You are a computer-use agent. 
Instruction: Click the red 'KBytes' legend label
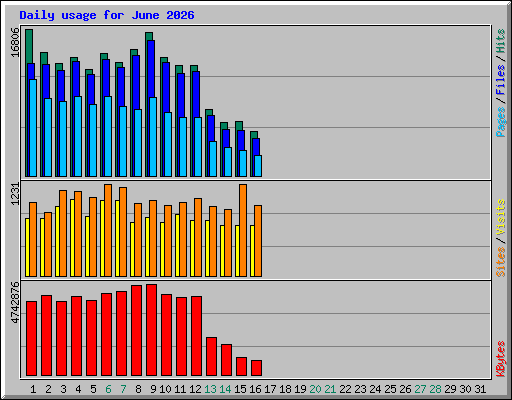pos(501,359)
